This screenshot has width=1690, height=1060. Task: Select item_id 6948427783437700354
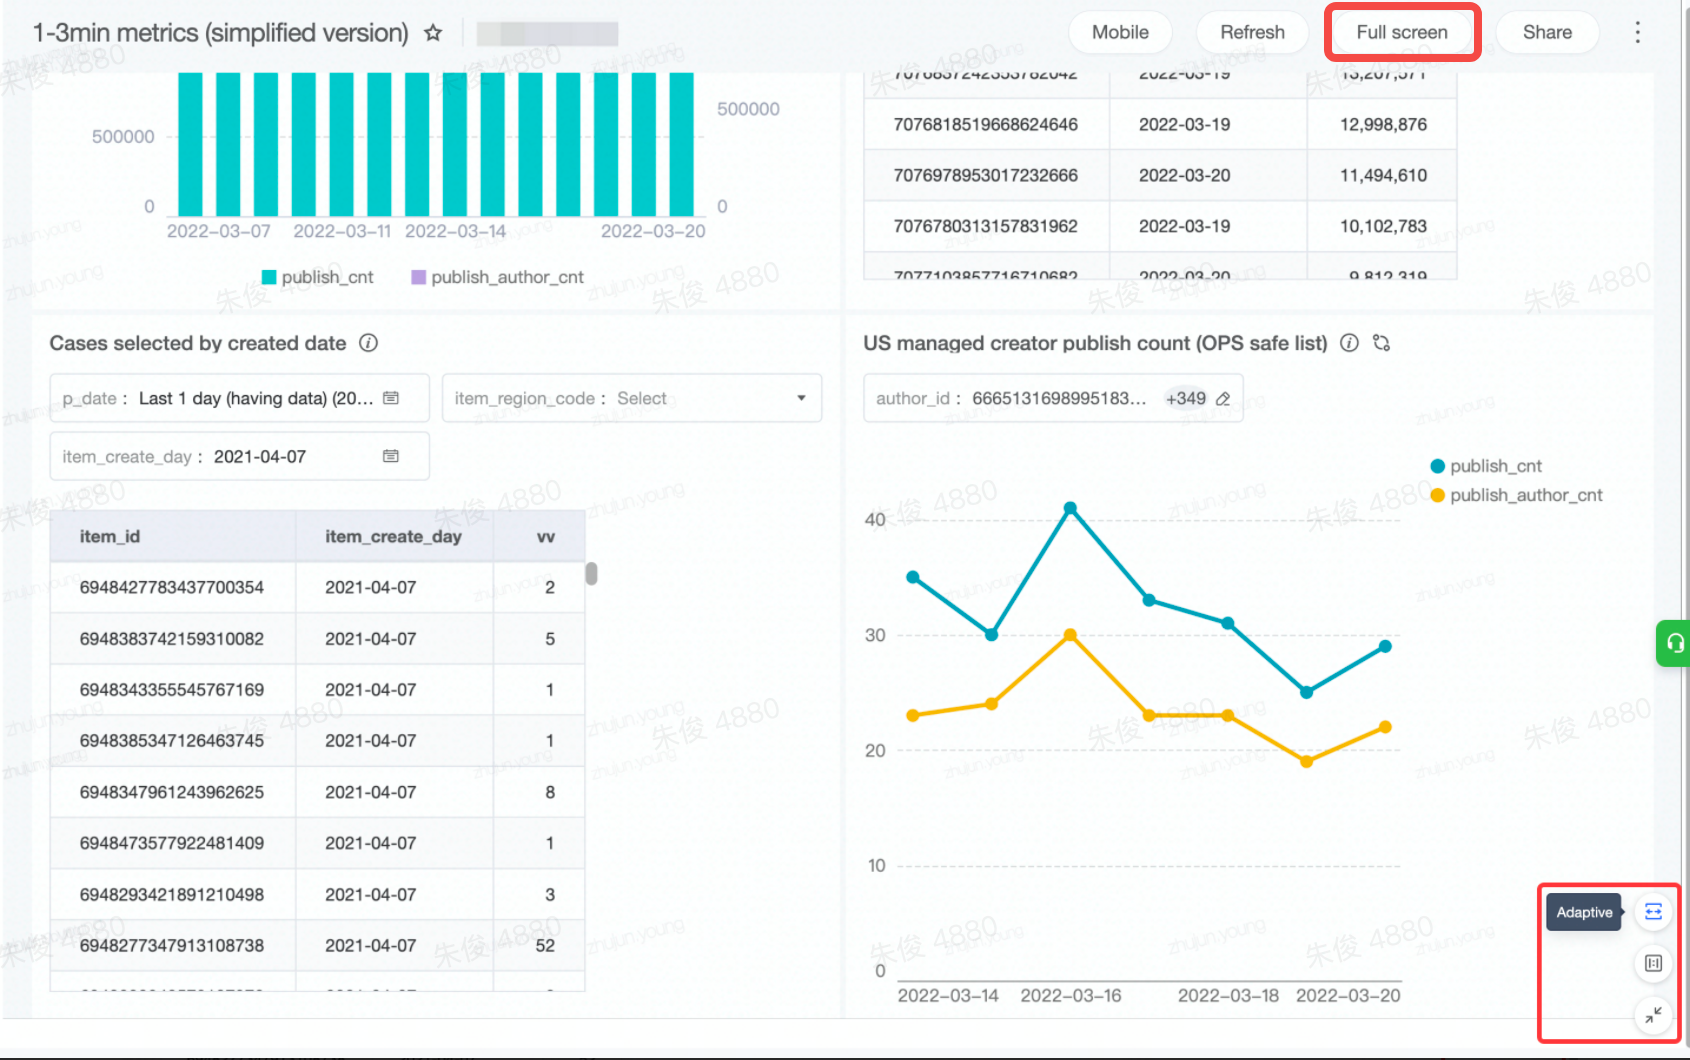tap(172, 587)
